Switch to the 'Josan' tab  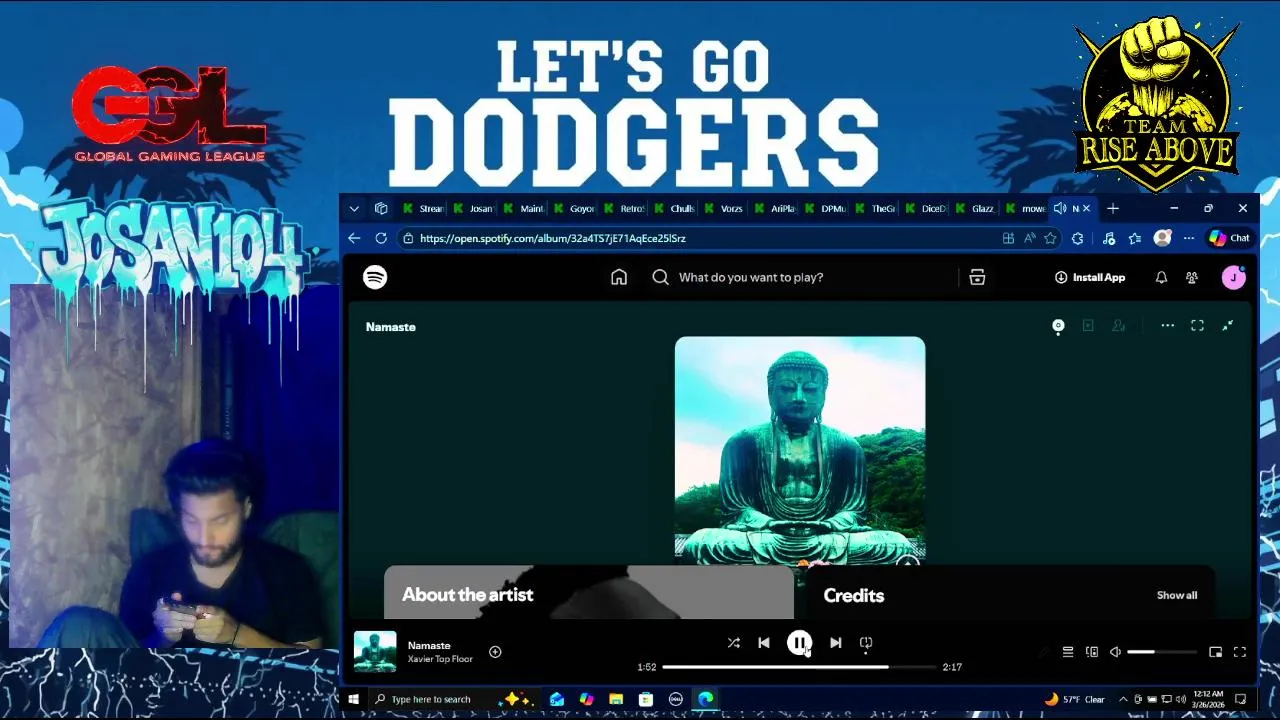point(473,208)
